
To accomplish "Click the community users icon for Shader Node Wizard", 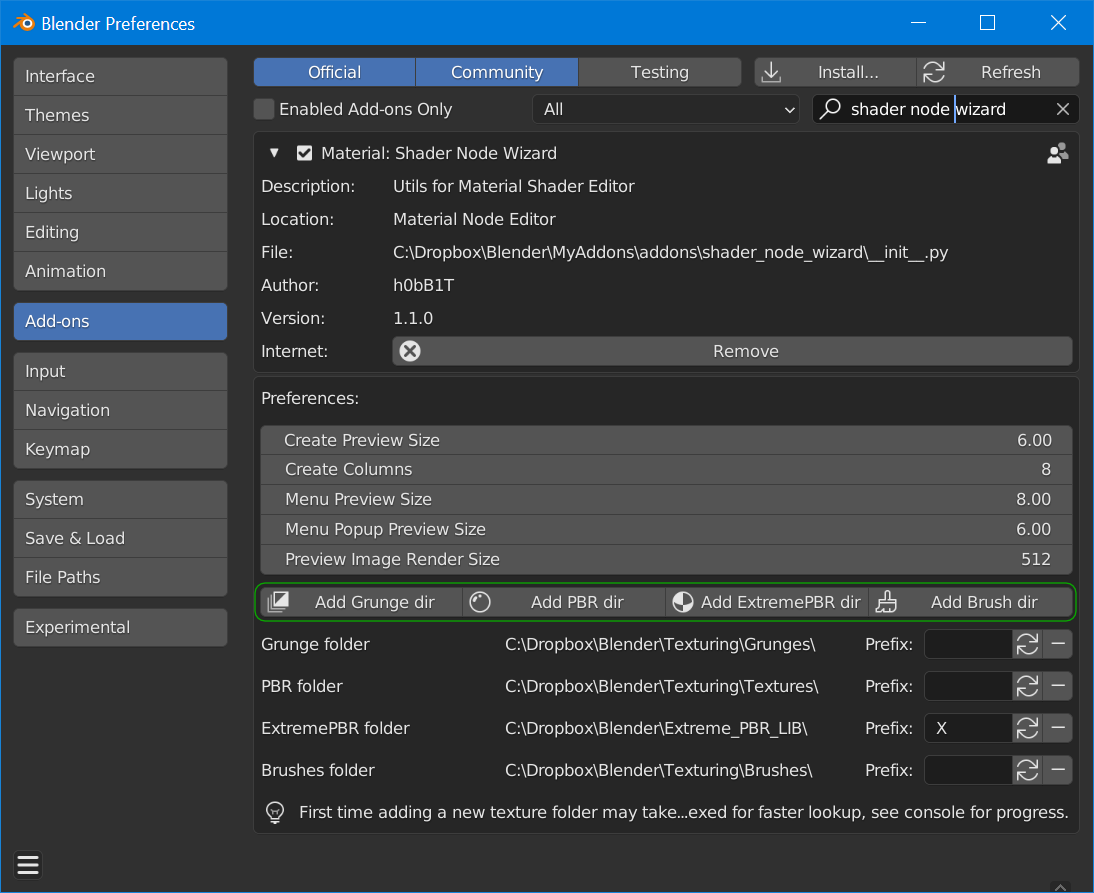I will (1058, 153).
